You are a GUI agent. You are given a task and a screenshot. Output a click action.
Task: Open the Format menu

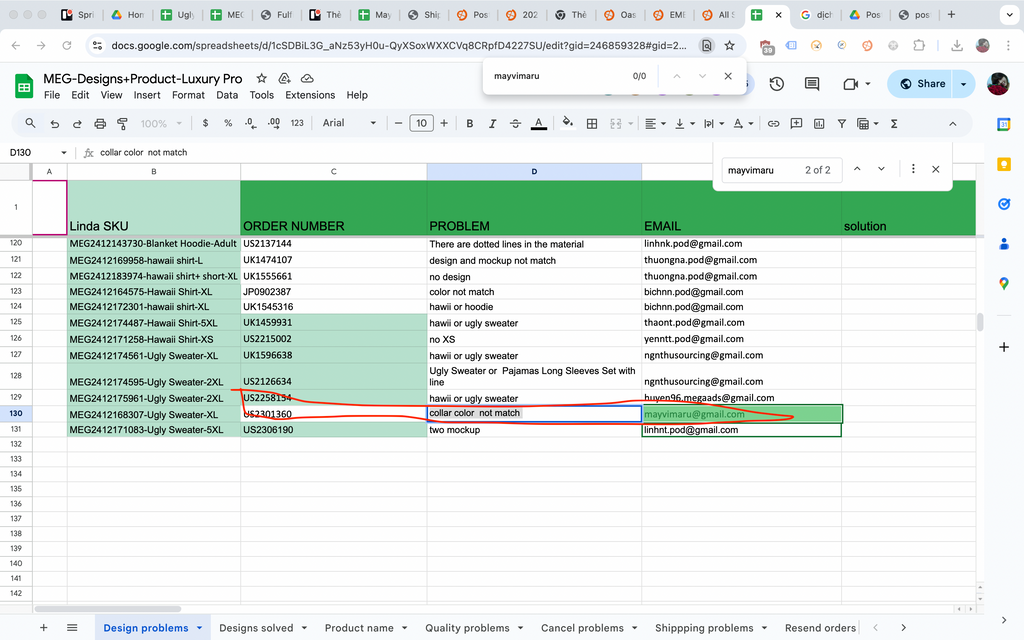click(x=188, y=95)
